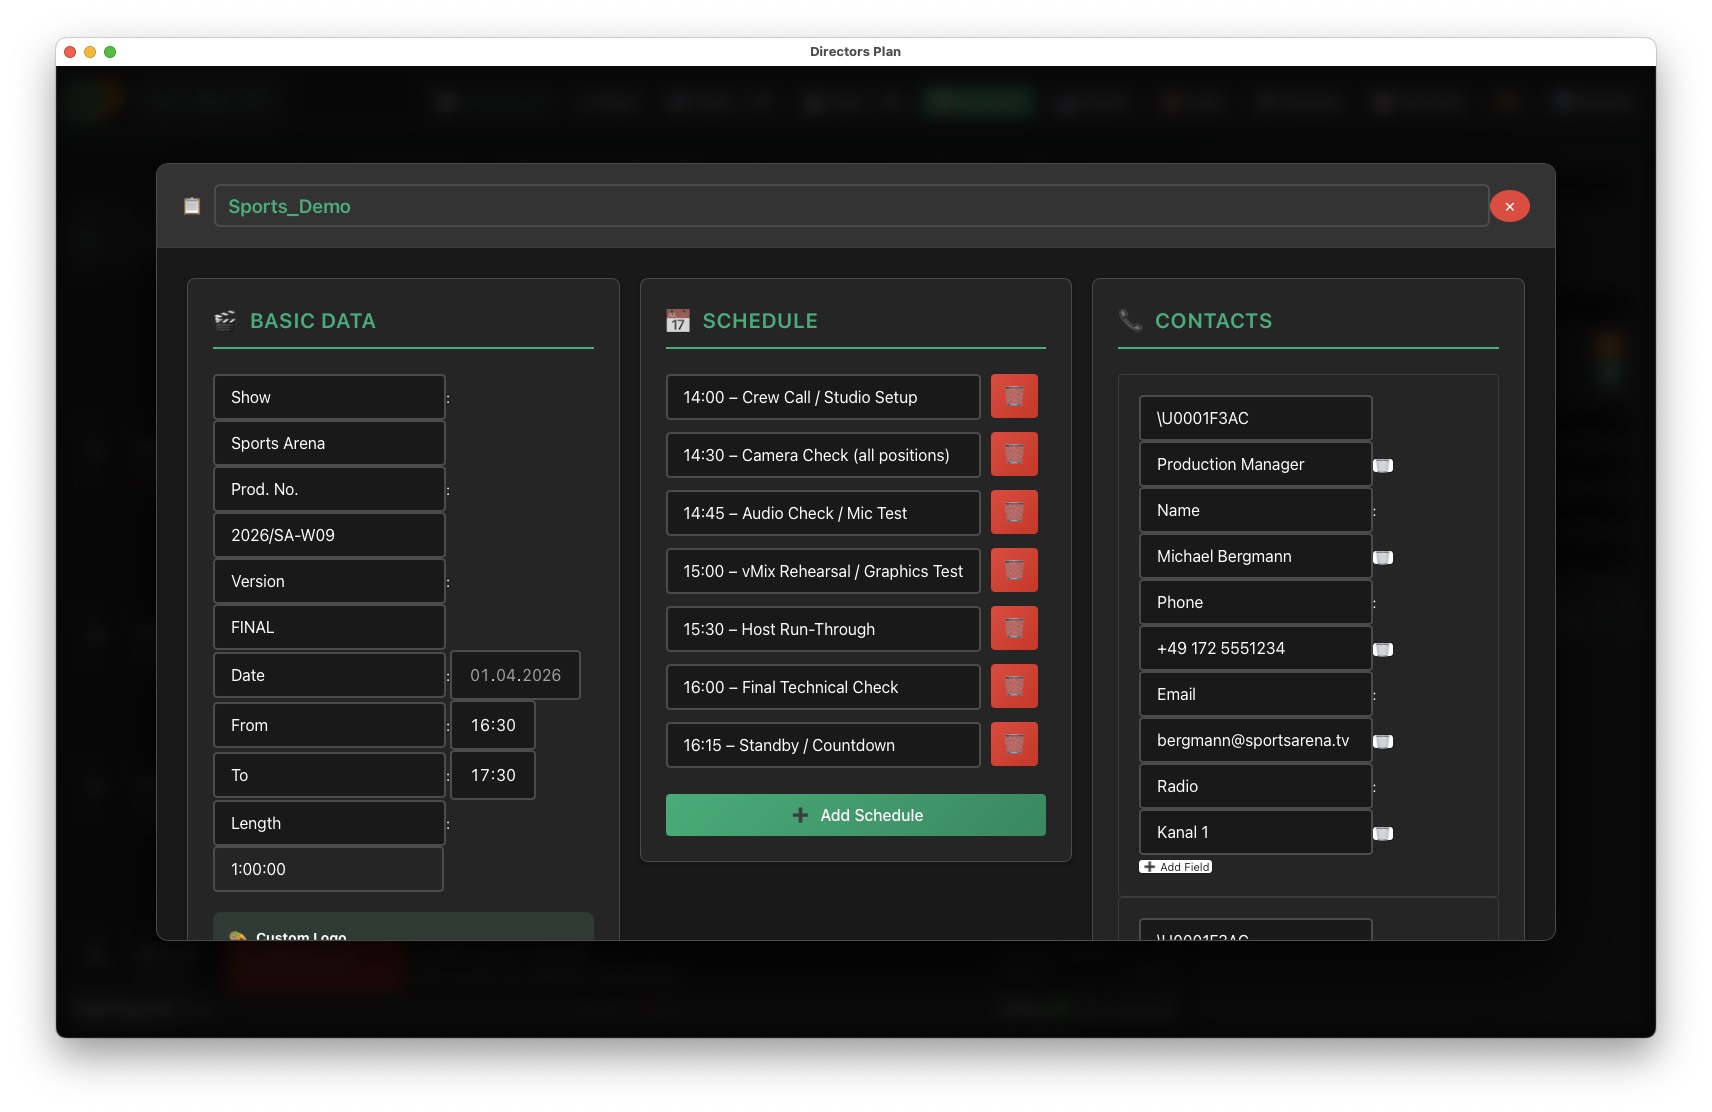
Task: Delete the 16:15 Standby / Countdown entry
Action: pos(1014,744)
